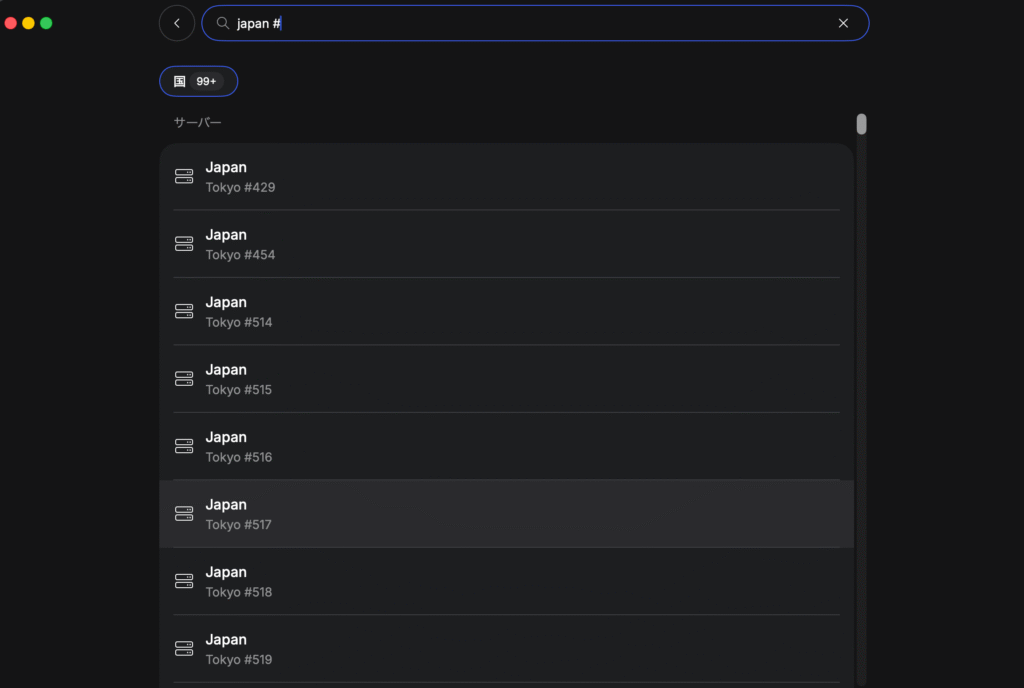Click the server list scrollbar thumb
1024x688 pixels.
point(861,124)
